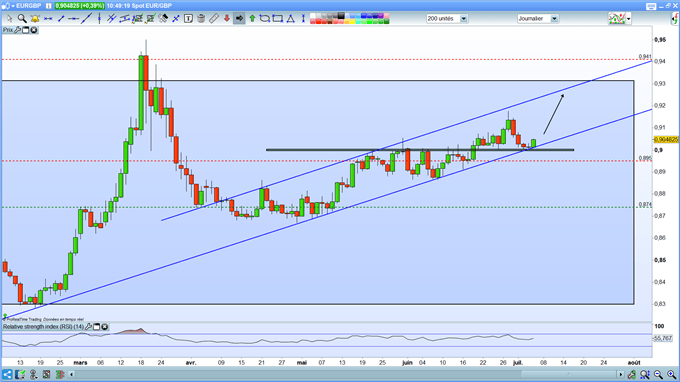Open the Journalier timeframe dropdown
680x382 pixels.
[554, 19]
